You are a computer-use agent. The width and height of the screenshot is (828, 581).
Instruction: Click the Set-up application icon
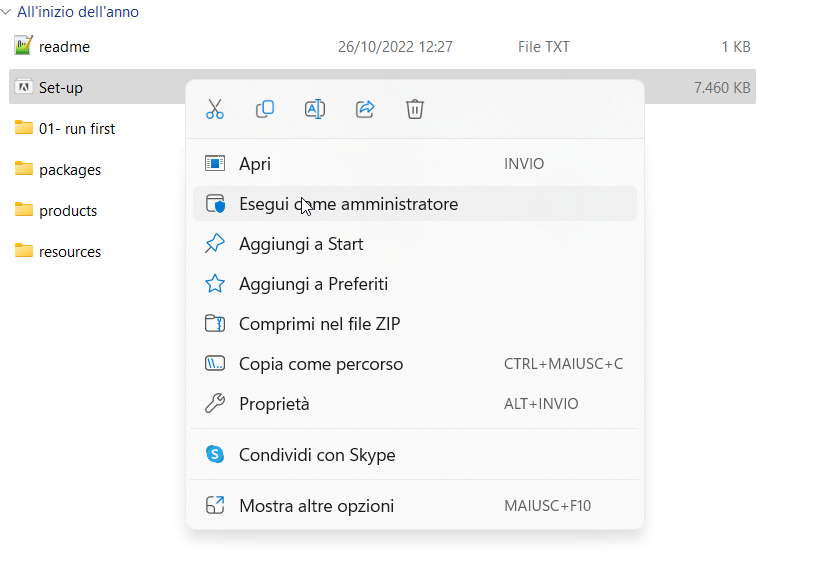pyautogui.click(x=23, y=87)
